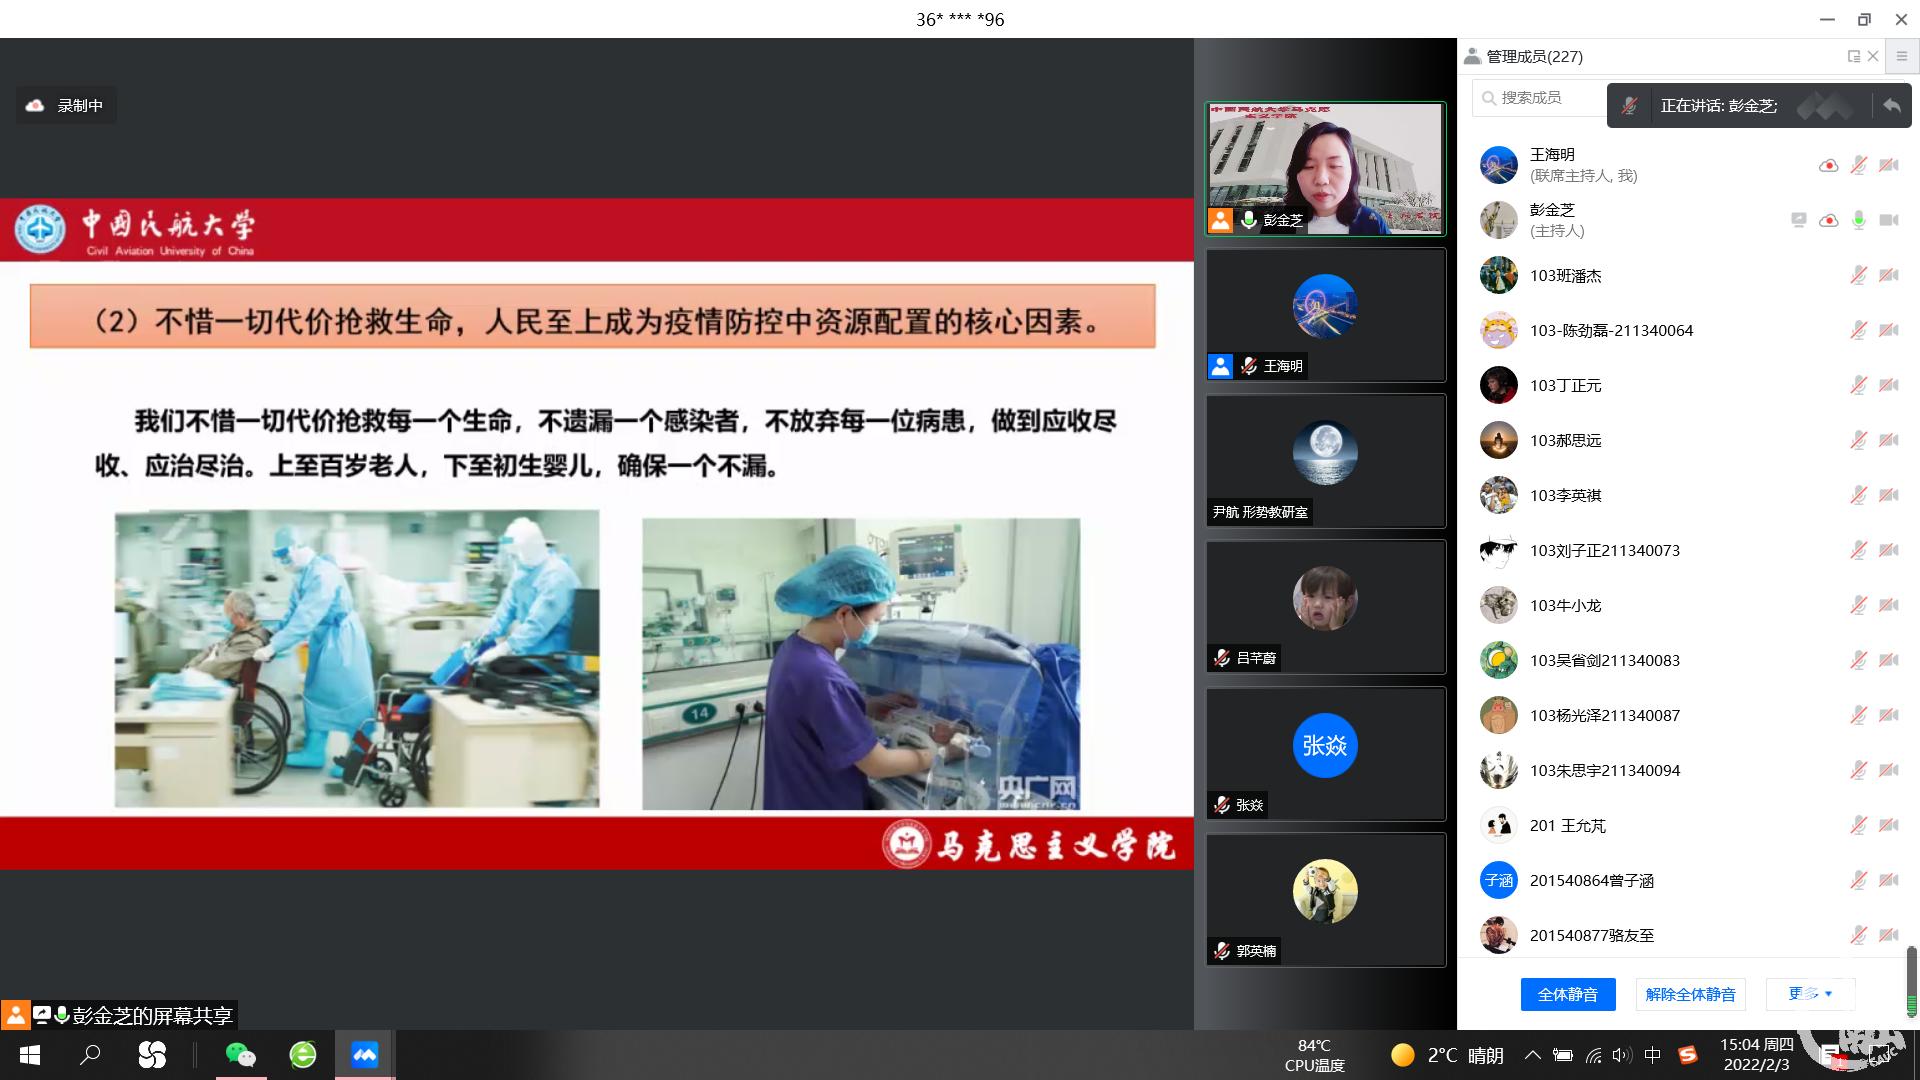Select member 201540864曾子涵 in list

pos(1591,881)
